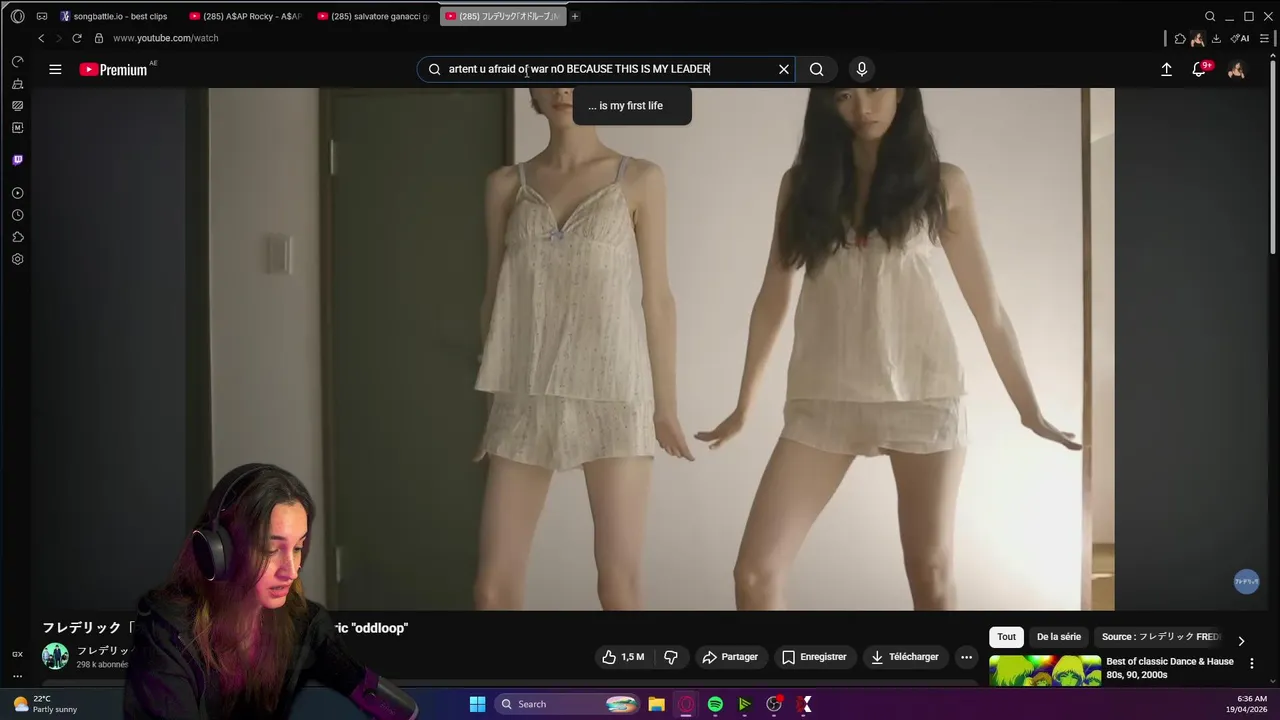The width and height of the screenshot is (1280, 720).
Task: Open more actions three-dot button under video
Action: [966, 657]
